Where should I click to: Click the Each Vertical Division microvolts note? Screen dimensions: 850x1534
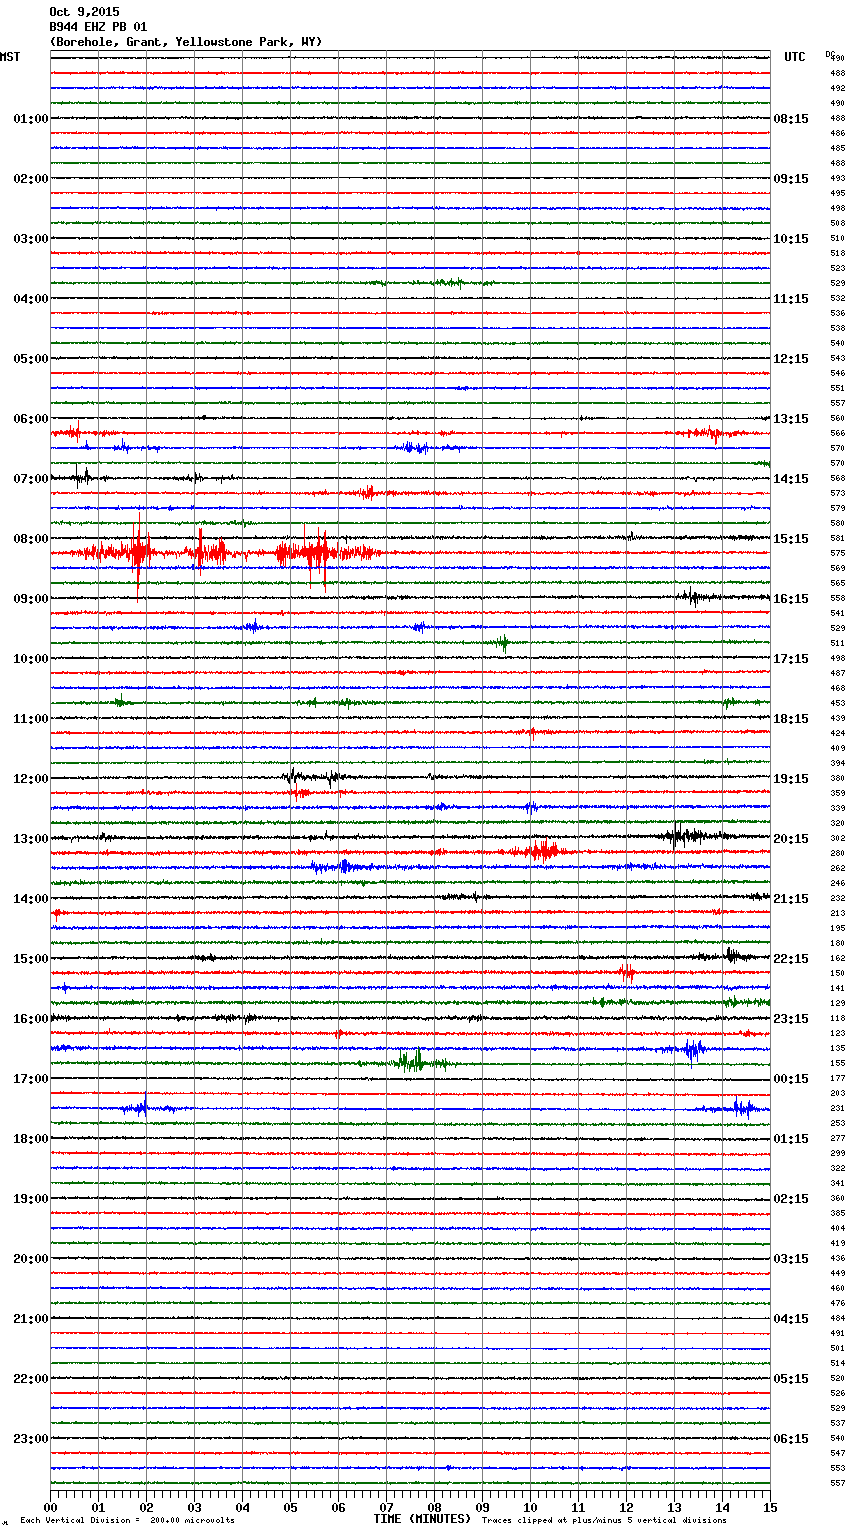pos(127,1520)
